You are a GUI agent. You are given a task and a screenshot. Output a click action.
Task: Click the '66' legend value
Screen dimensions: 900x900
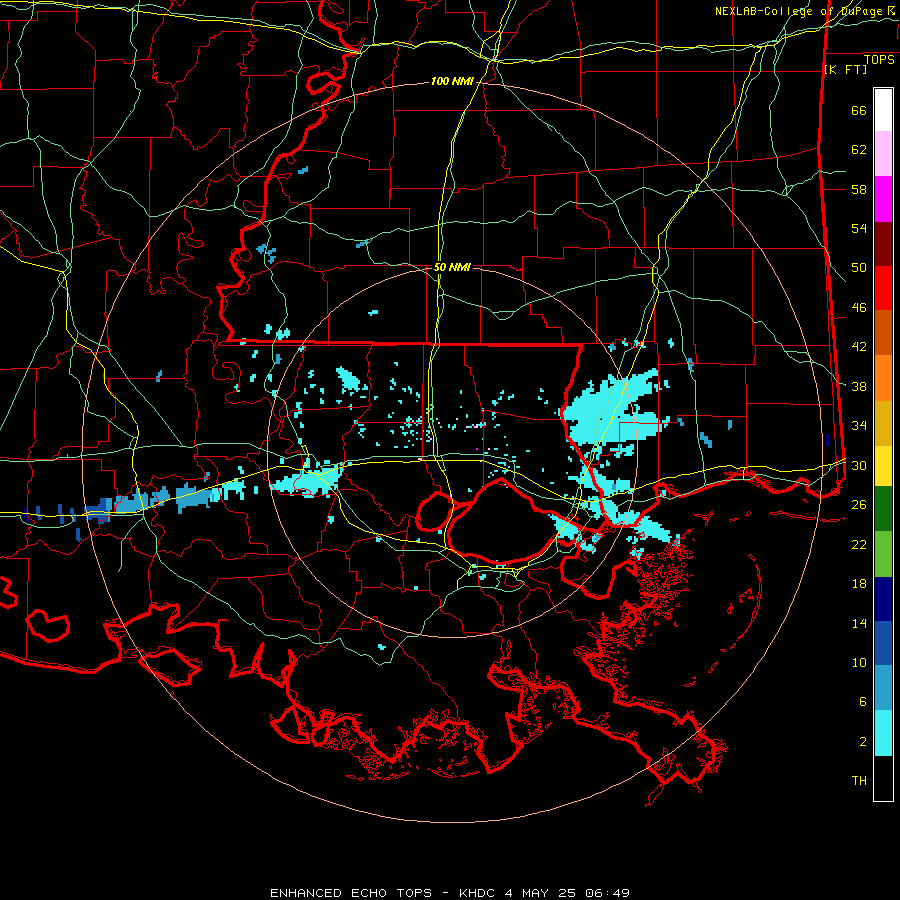[x=859, y=110]
